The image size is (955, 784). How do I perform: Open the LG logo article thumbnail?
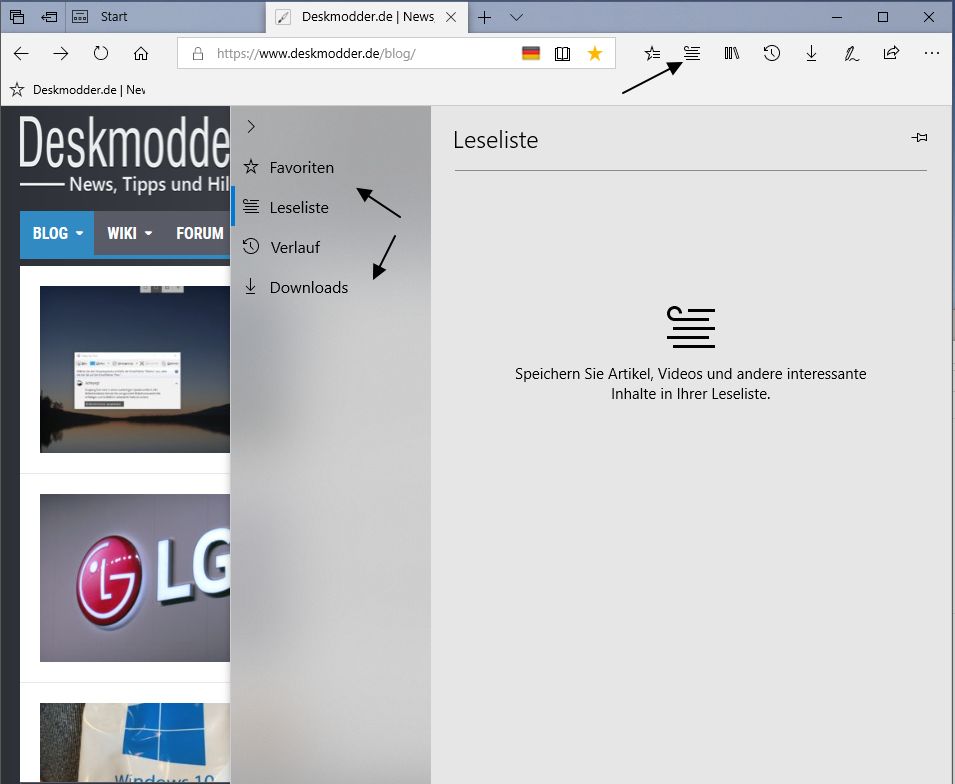(135, 577)
